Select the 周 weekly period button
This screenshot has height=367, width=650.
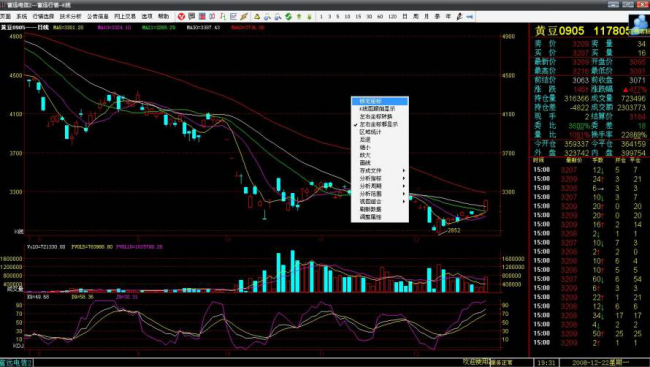pyautogui.click(x=416, y=17)
